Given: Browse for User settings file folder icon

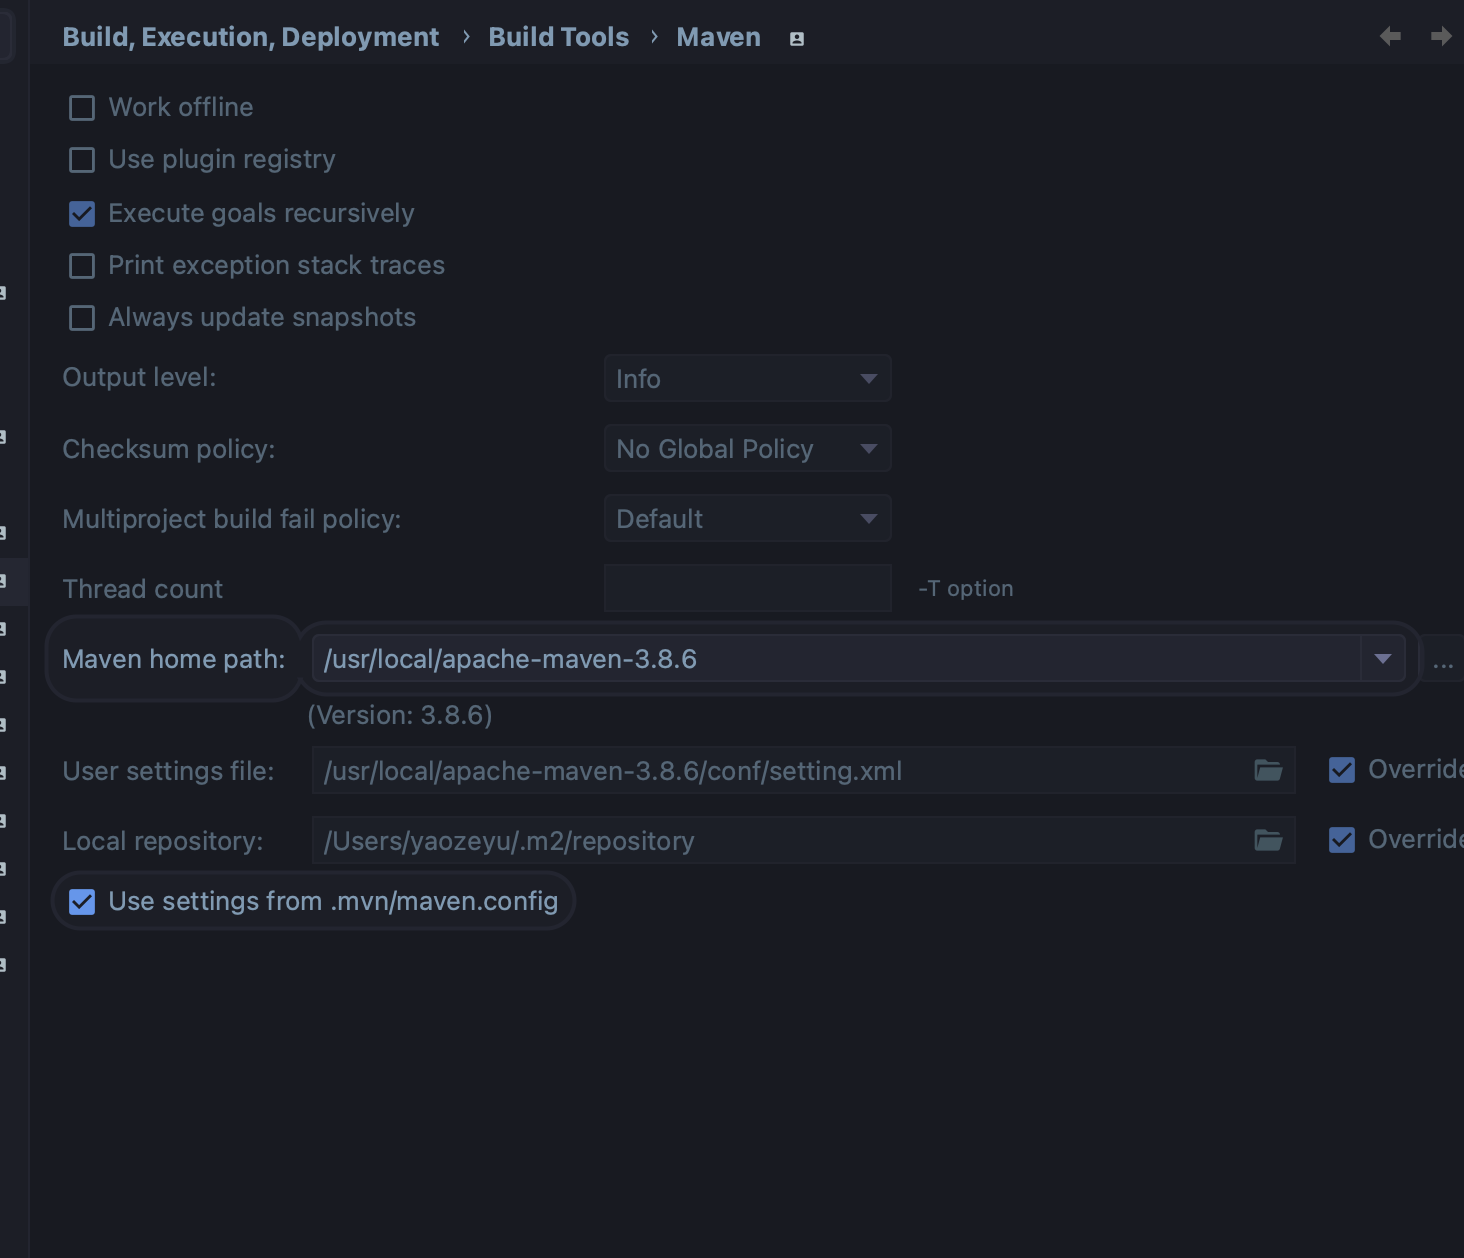Looking at the screenshot, I should tap(1268, 770).
